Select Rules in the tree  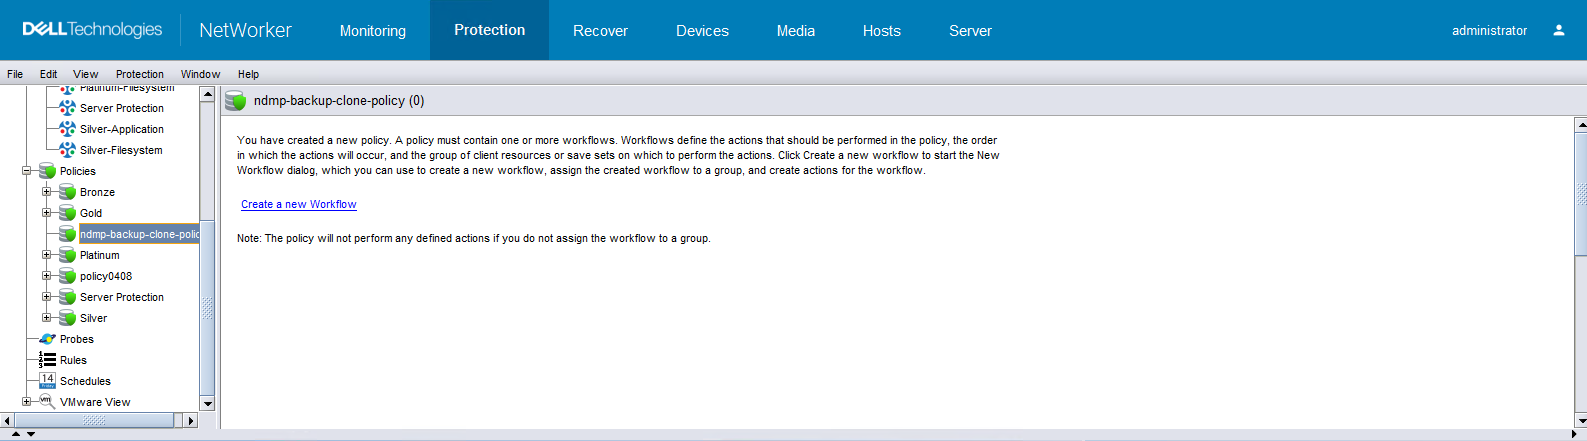[73, 360]
